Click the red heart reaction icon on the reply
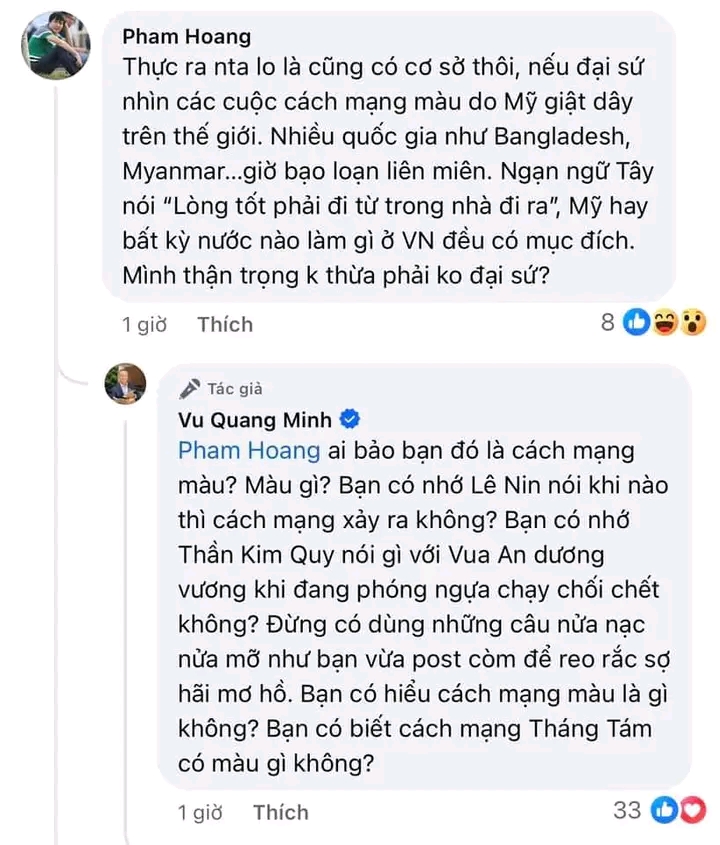 point(690,811)
